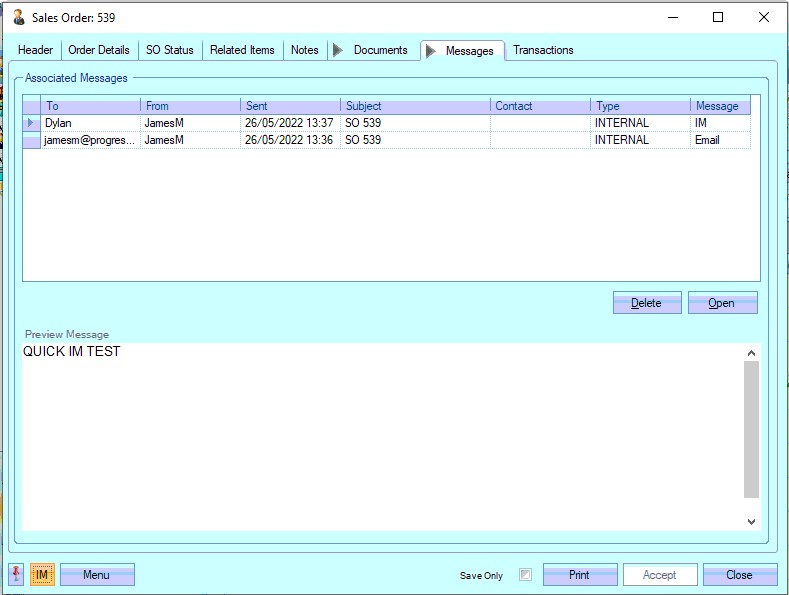The height and width of the screenshot is (595, 789).
Task: Click the row selector beside the jamesm@progres row
Action: click(31, 141)
